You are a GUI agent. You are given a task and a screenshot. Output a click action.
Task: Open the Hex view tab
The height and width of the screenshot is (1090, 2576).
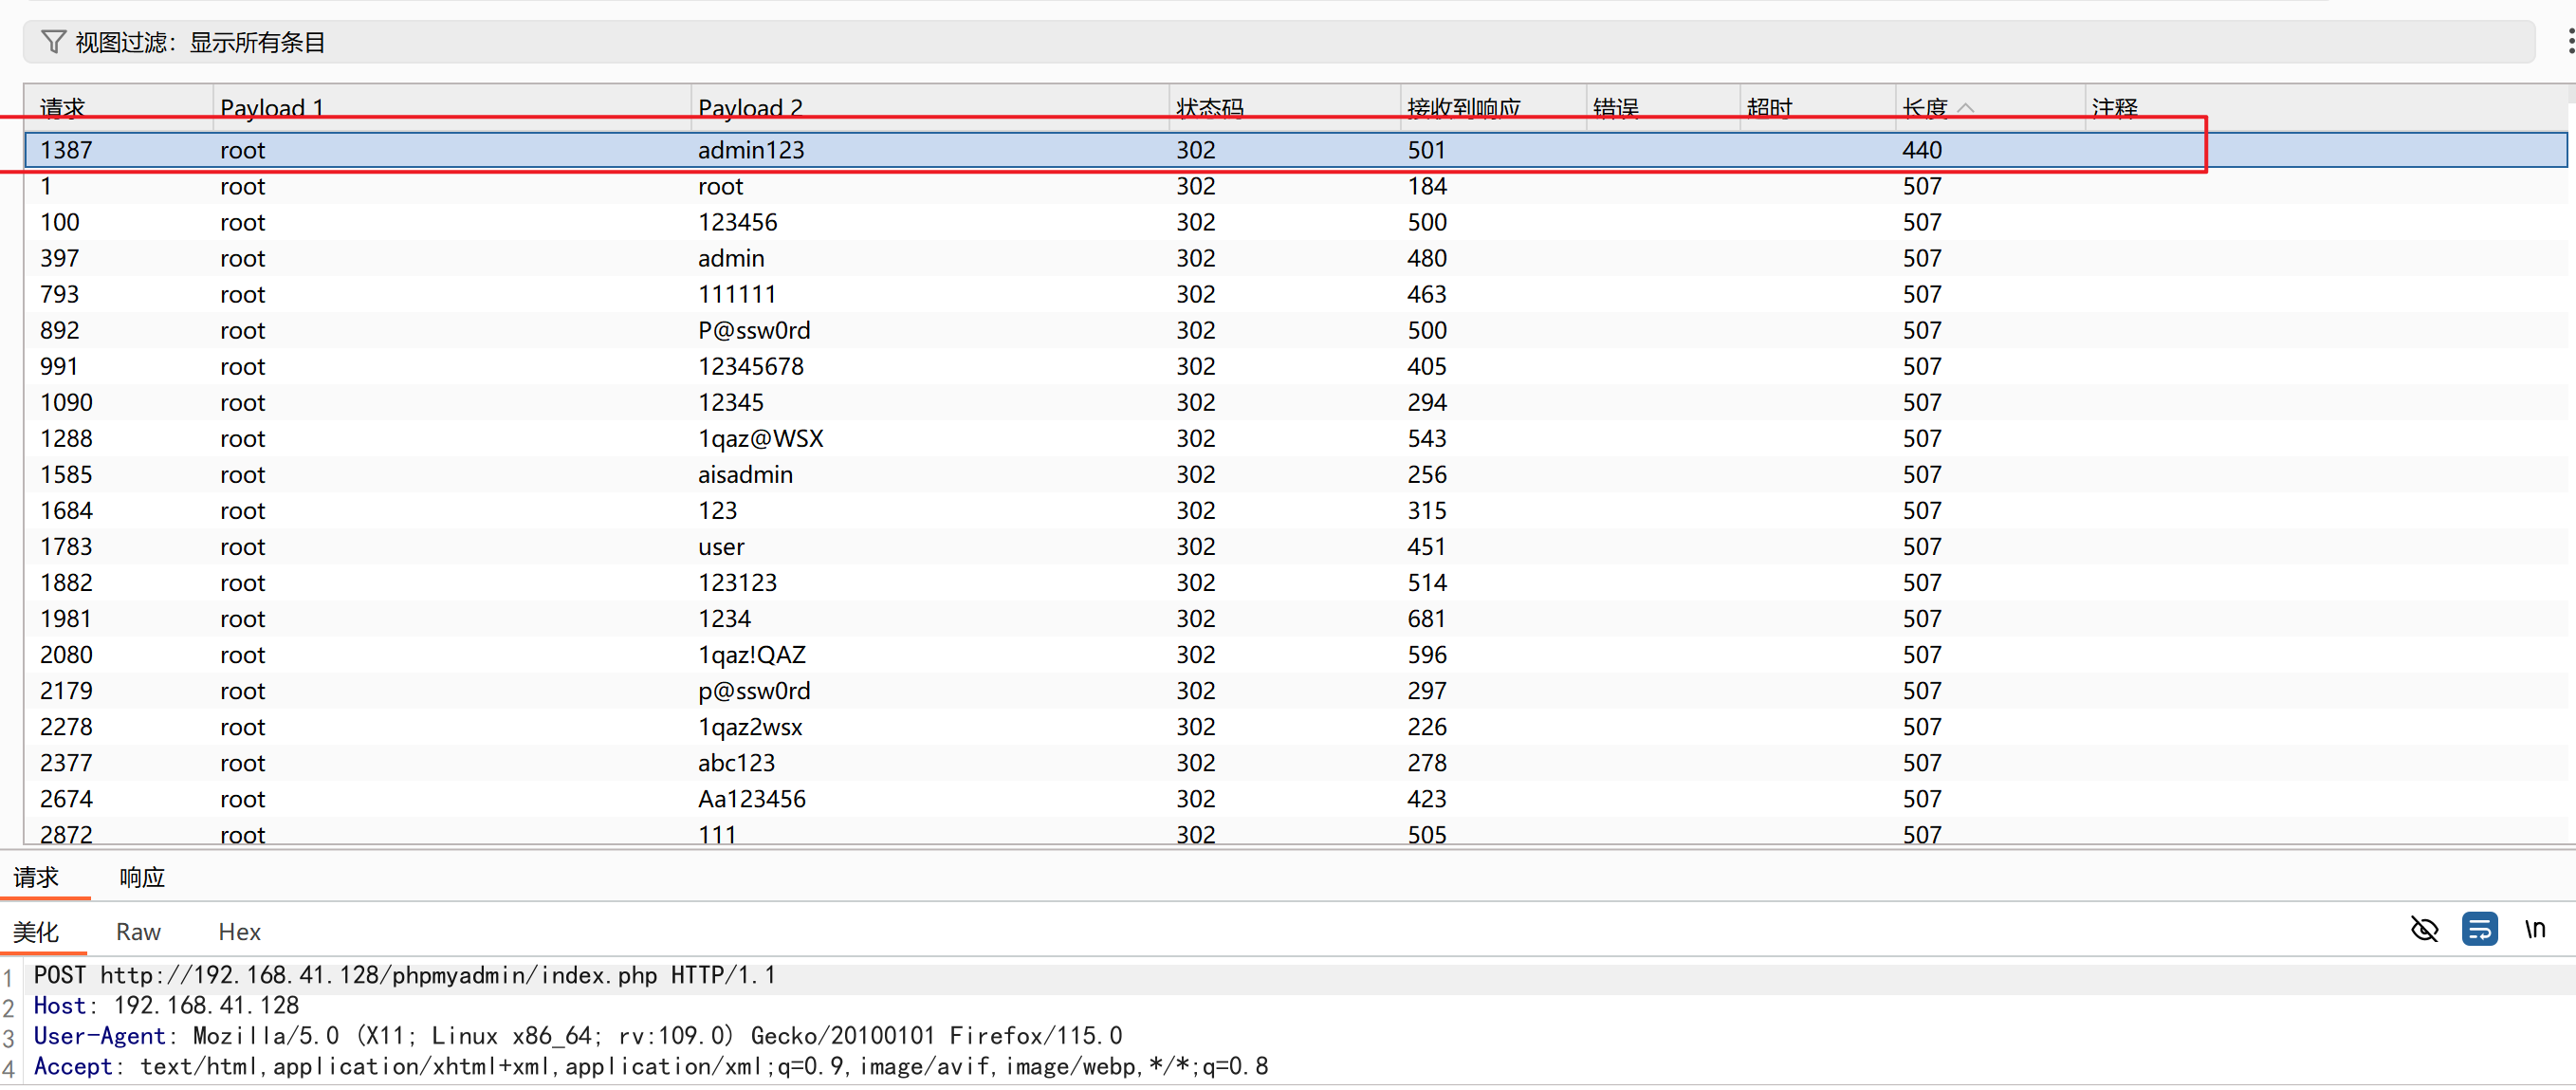tap(239, 932)
